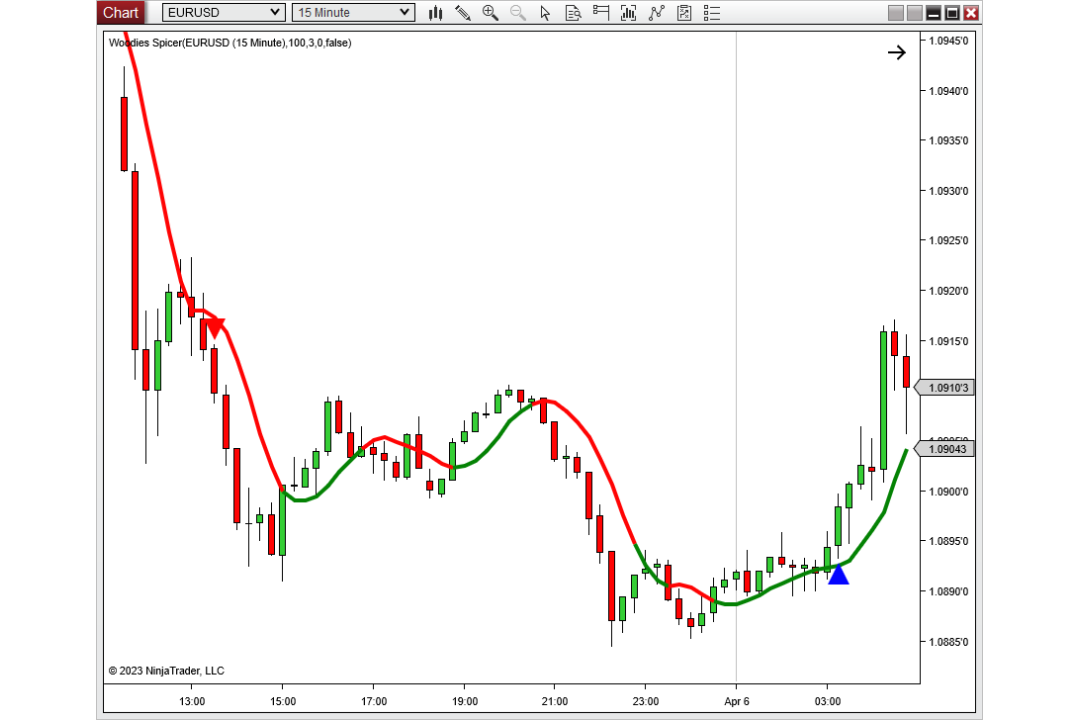
Task: Click the 17:00 time axis label
Action: point(373,701)
